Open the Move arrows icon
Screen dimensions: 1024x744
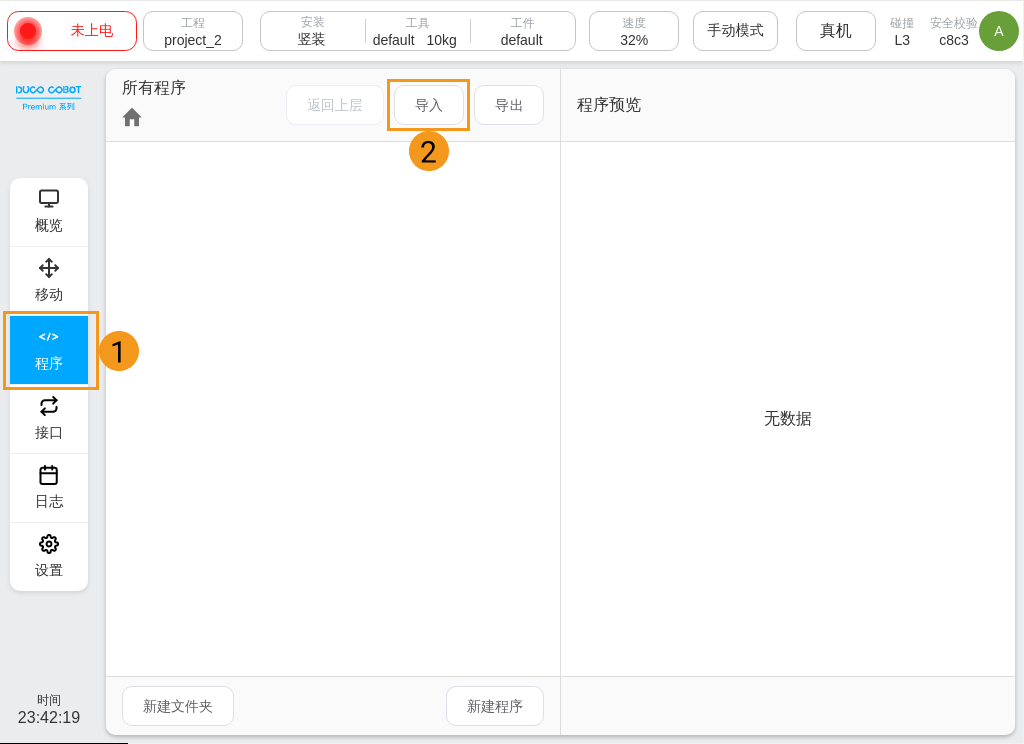click(49, 267)
